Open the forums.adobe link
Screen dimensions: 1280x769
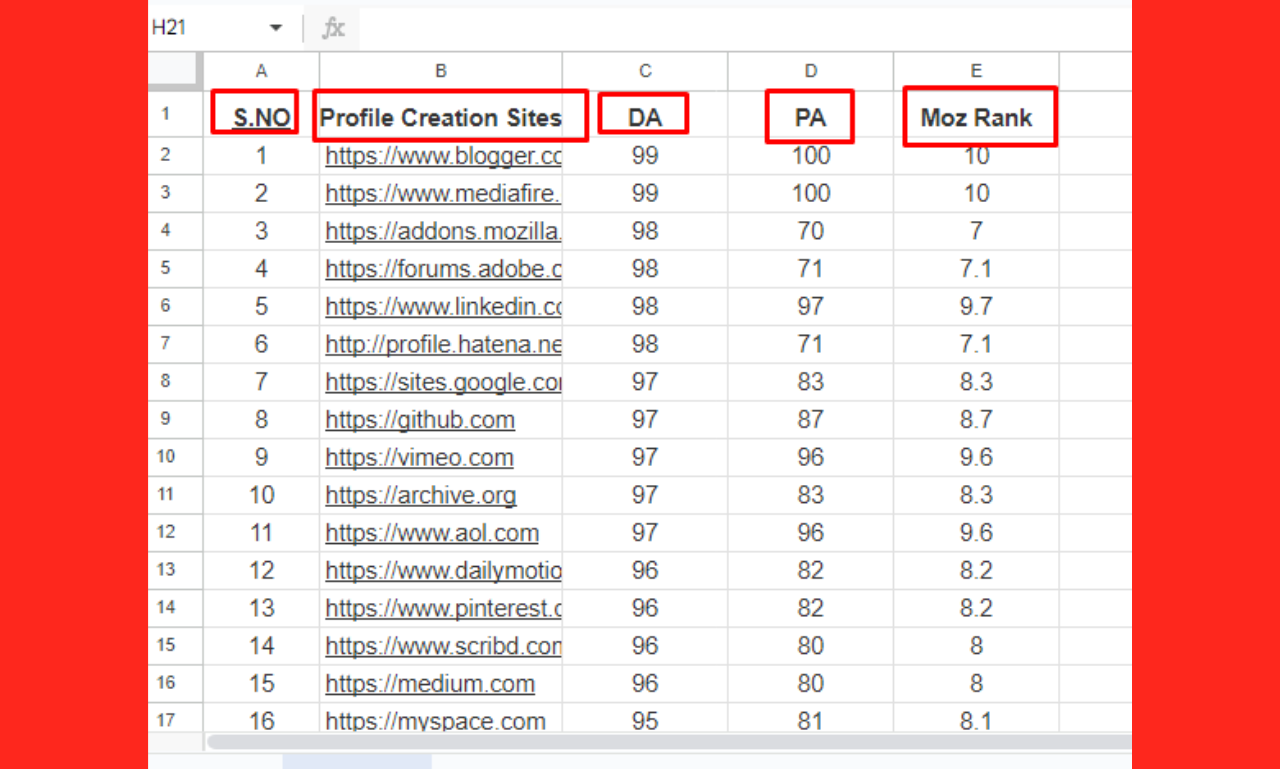[443, 269]
